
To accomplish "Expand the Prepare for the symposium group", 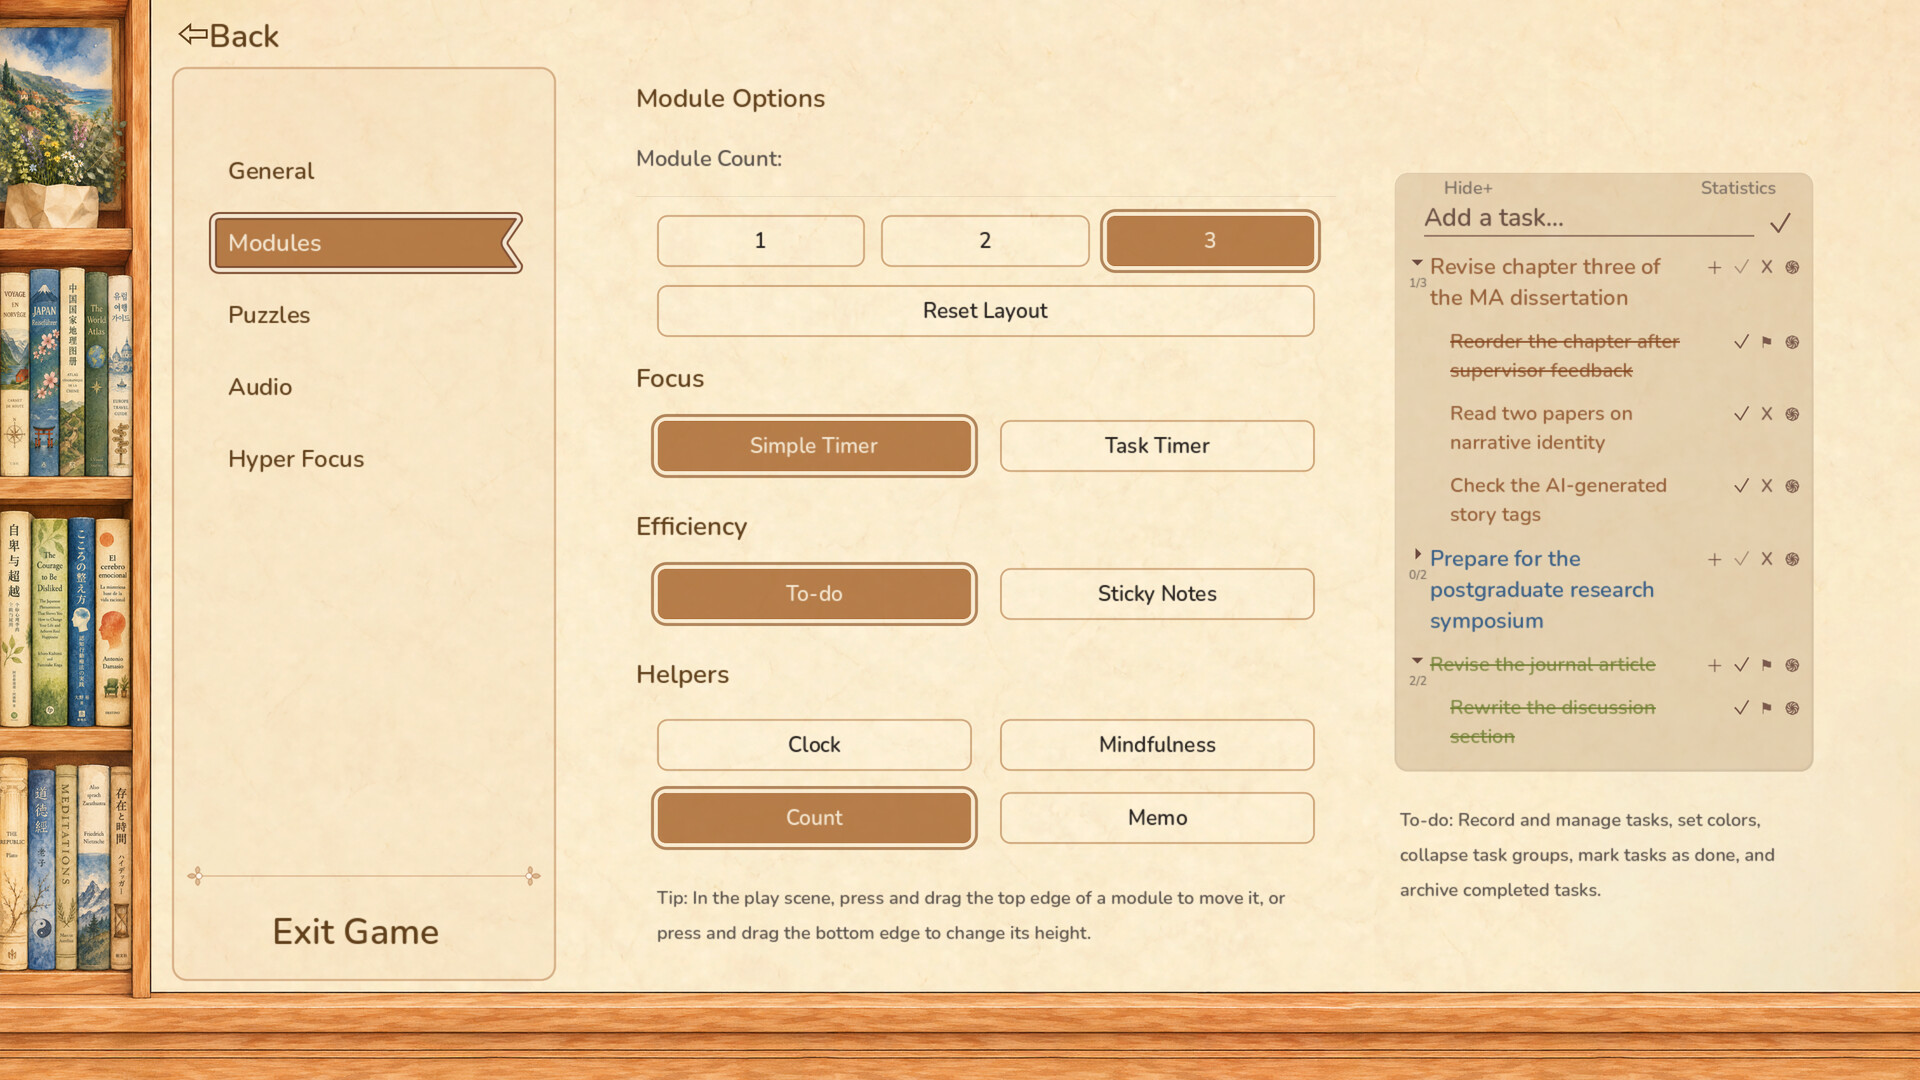I will [1417, 554].
